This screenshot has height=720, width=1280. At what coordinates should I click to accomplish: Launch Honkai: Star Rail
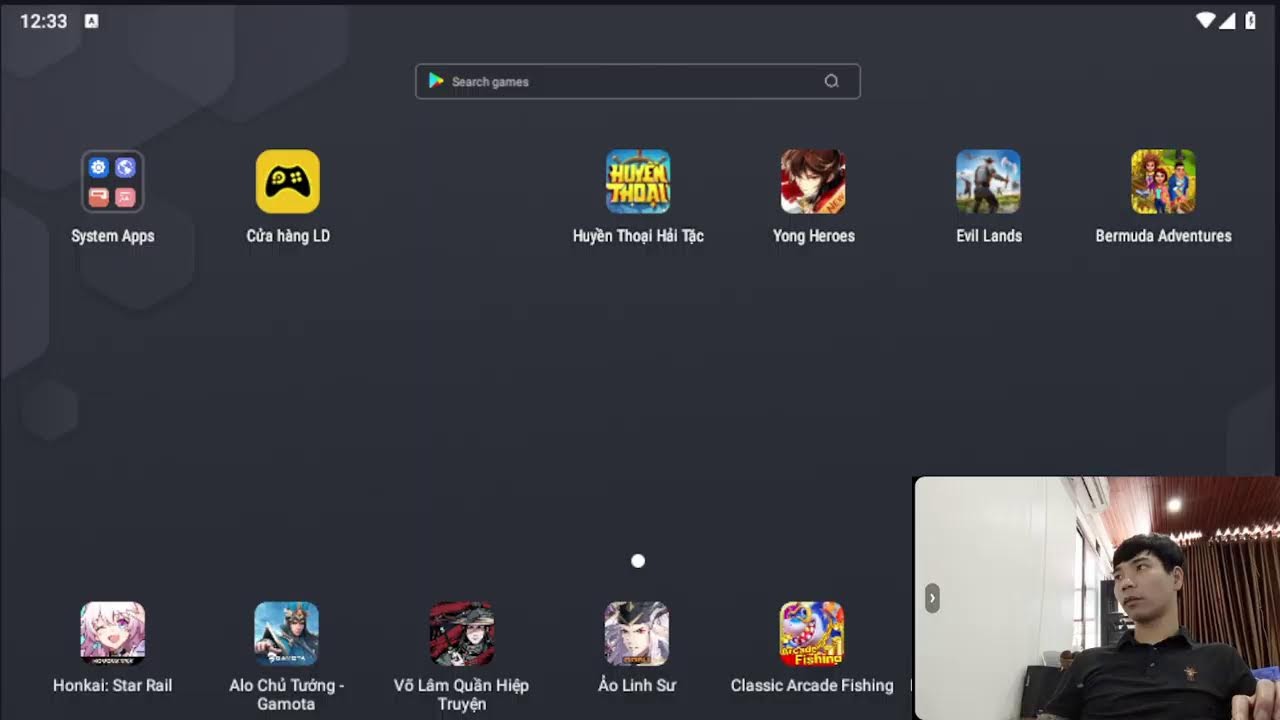coord(112,634)
